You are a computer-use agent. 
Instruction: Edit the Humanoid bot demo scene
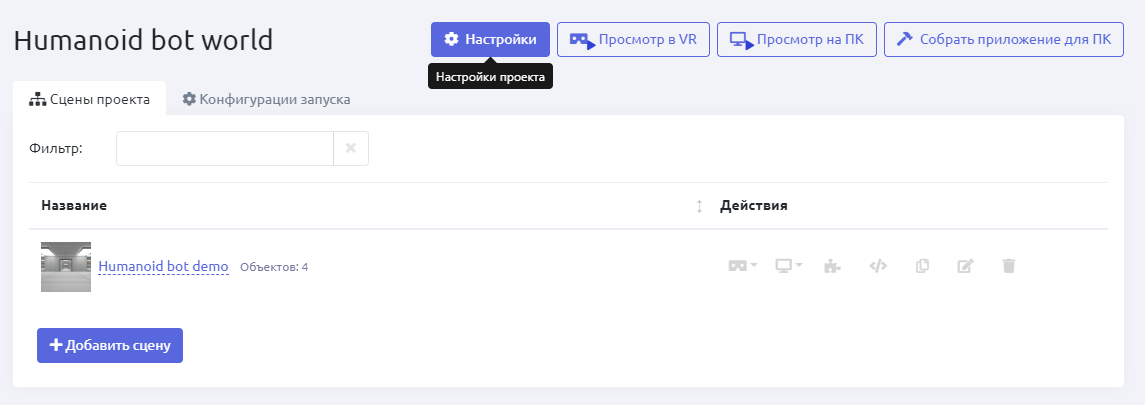pyautogui.click(x=965, y=266)
